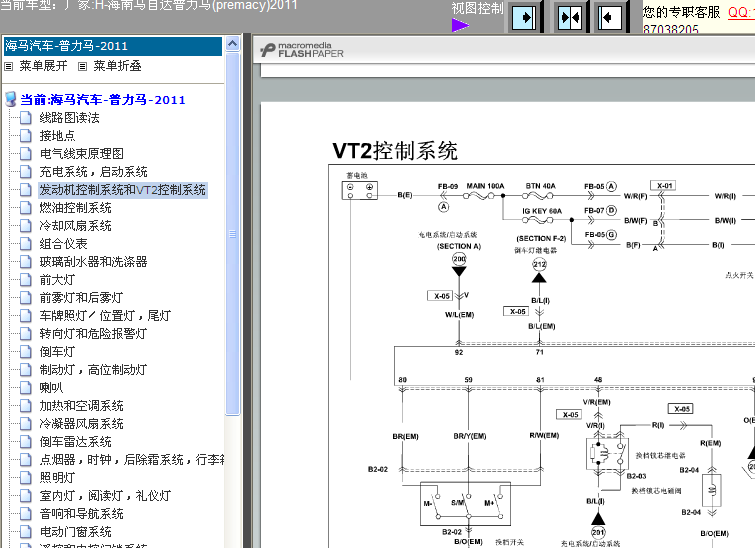Open the 前雾灯和后雾灯 tree entry
Screen dimensions: 755x548
81,298
